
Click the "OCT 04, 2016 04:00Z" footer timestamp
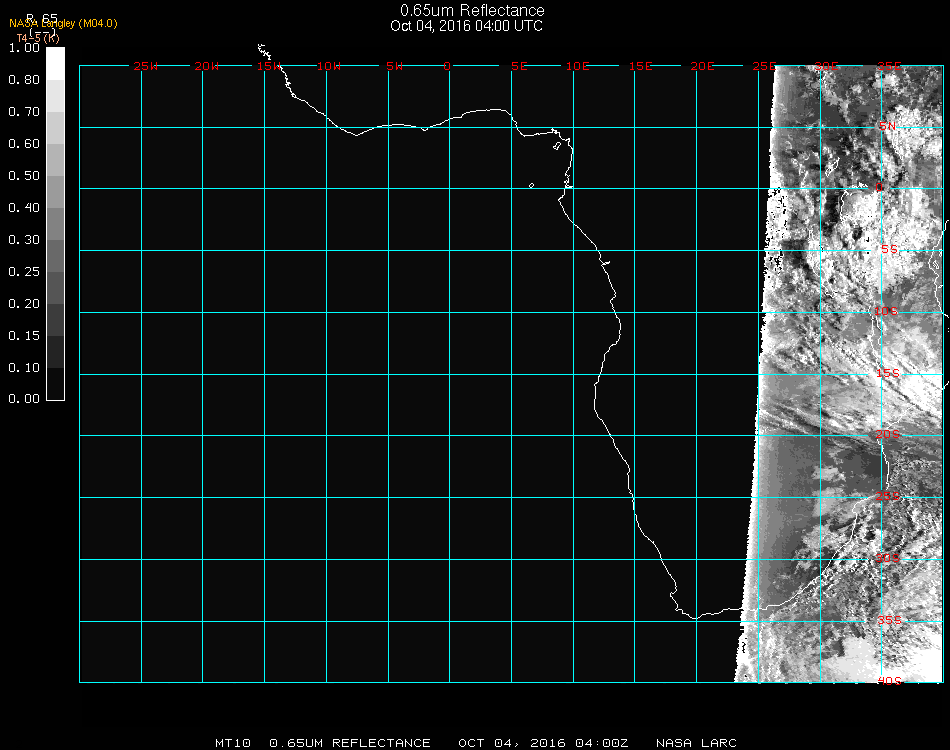[543, 743]
